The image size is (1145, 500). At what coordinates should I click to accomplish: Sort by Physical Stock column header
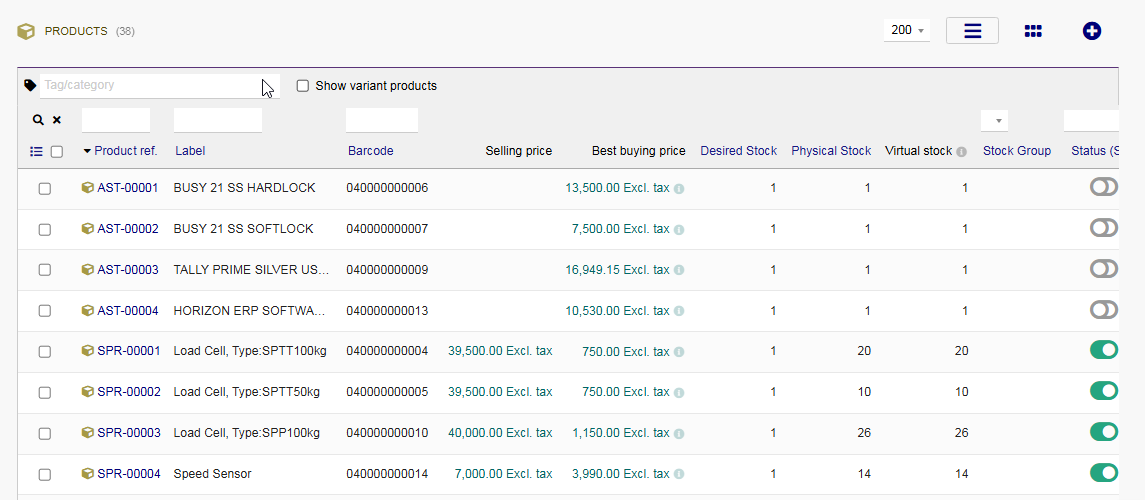pyautogui.click(x=831, y=151)
